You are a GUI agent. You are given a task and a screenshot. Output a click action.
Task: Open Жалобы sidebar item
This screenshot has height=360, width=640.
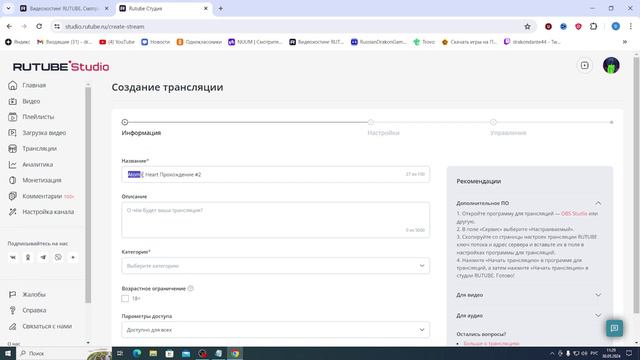(x=27, y=294)
